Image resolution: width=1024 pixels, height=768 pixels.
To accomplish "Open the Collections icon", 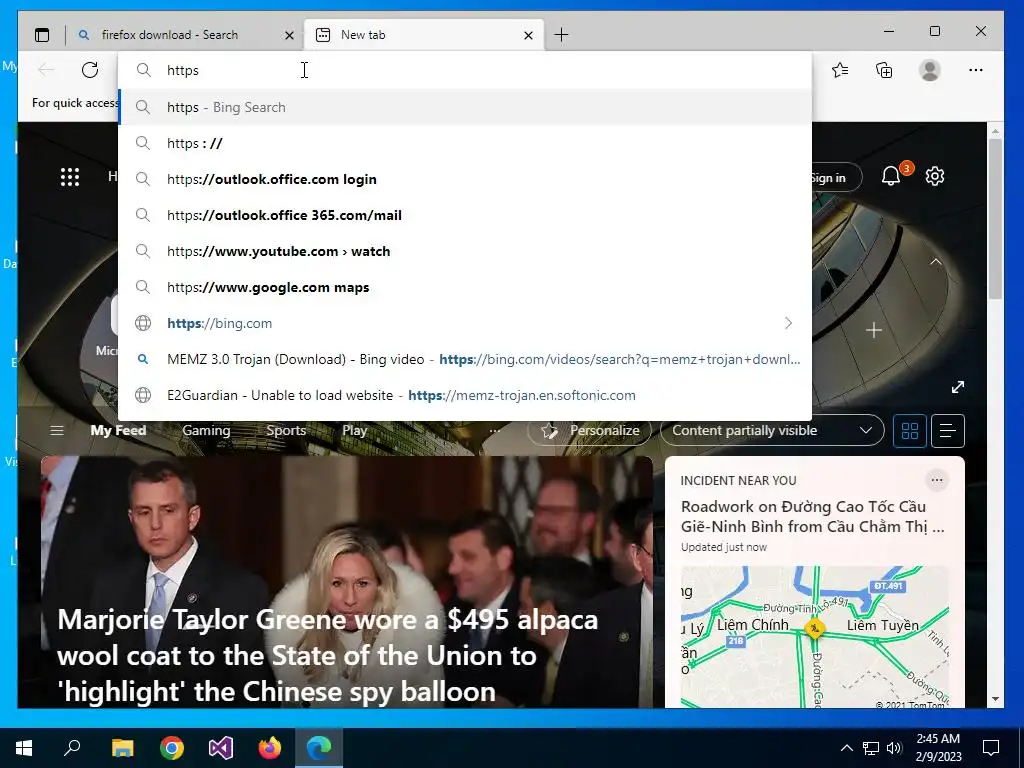I will [884, 70].
